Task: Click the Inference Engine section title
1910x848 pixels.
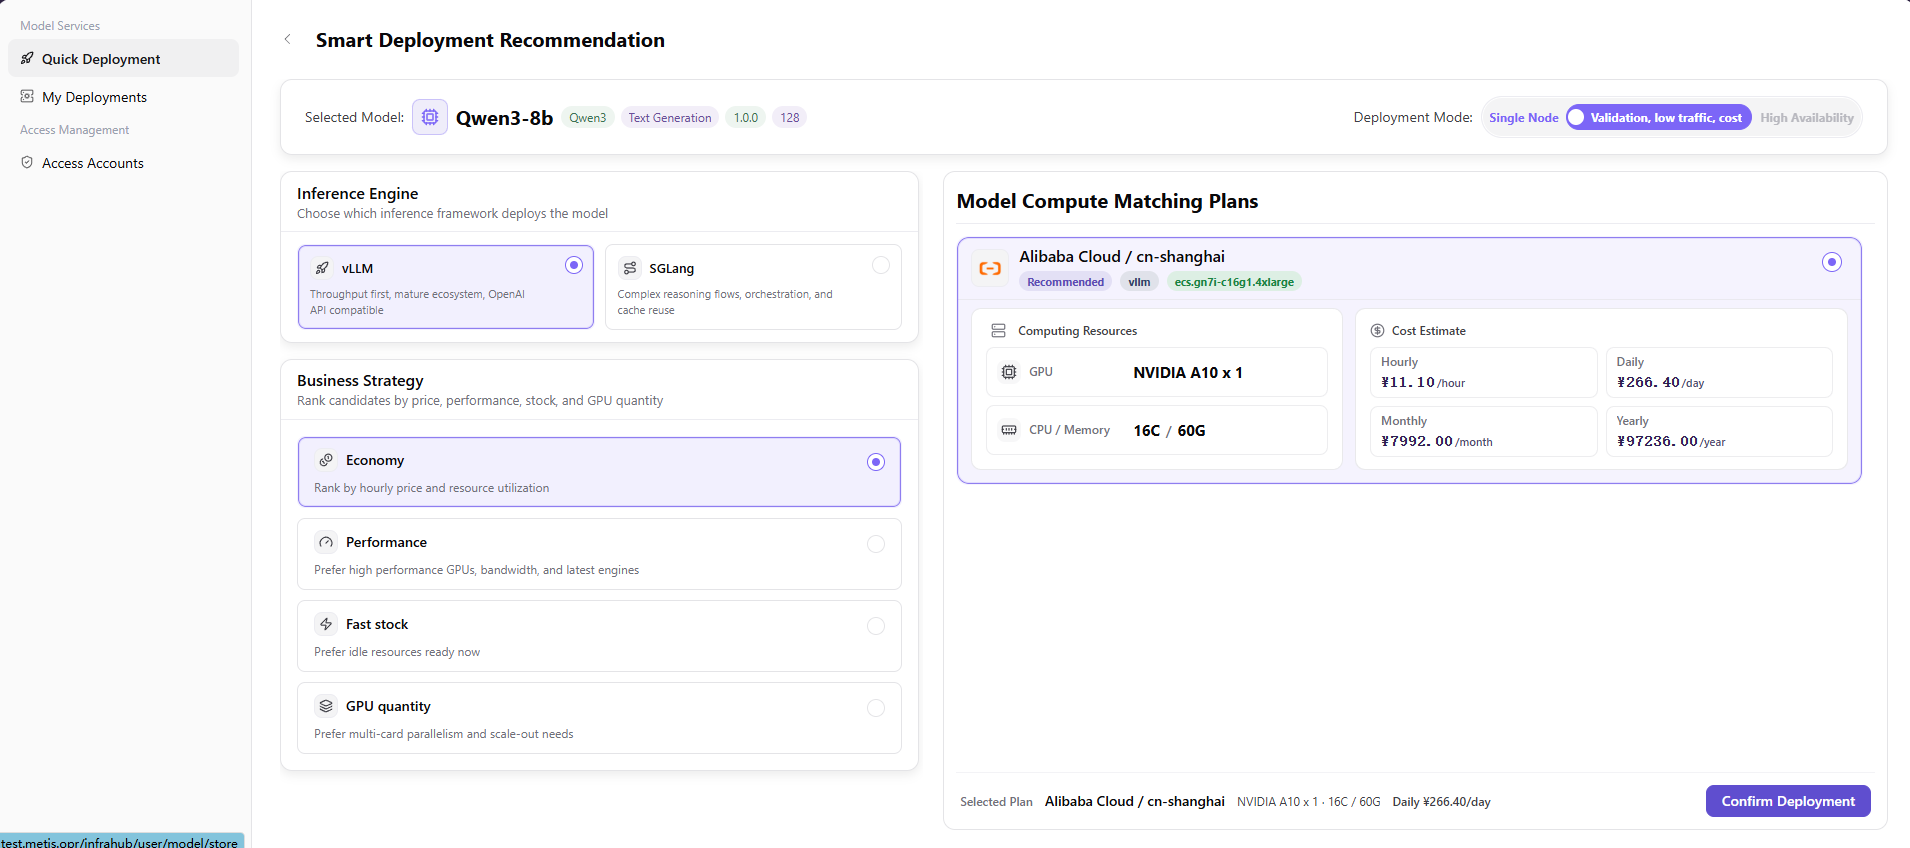Action: pyautogui.click(x=357, y=193)
